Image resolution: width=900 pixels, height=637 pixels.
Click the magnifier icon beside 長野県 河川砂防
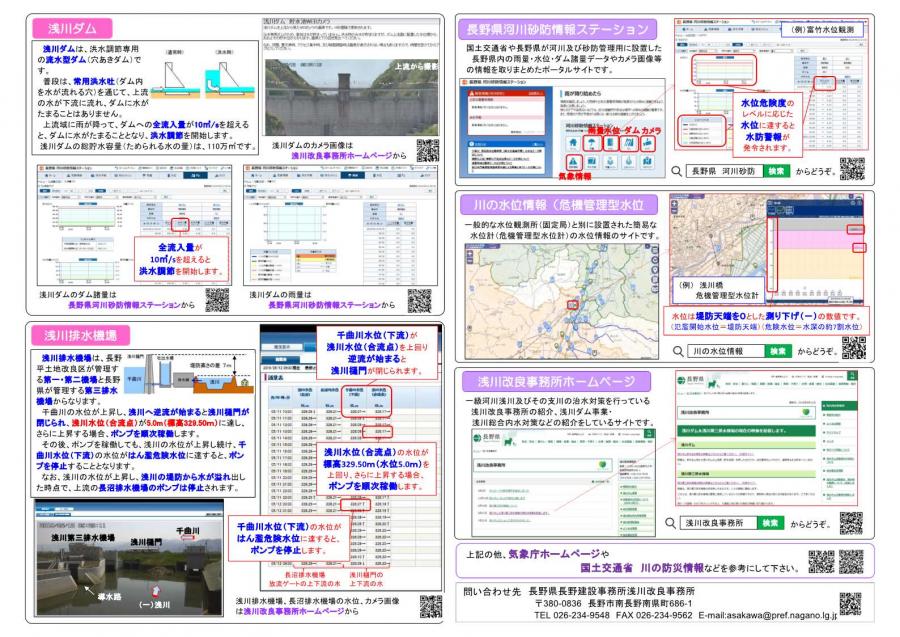(x=677, y=171)
